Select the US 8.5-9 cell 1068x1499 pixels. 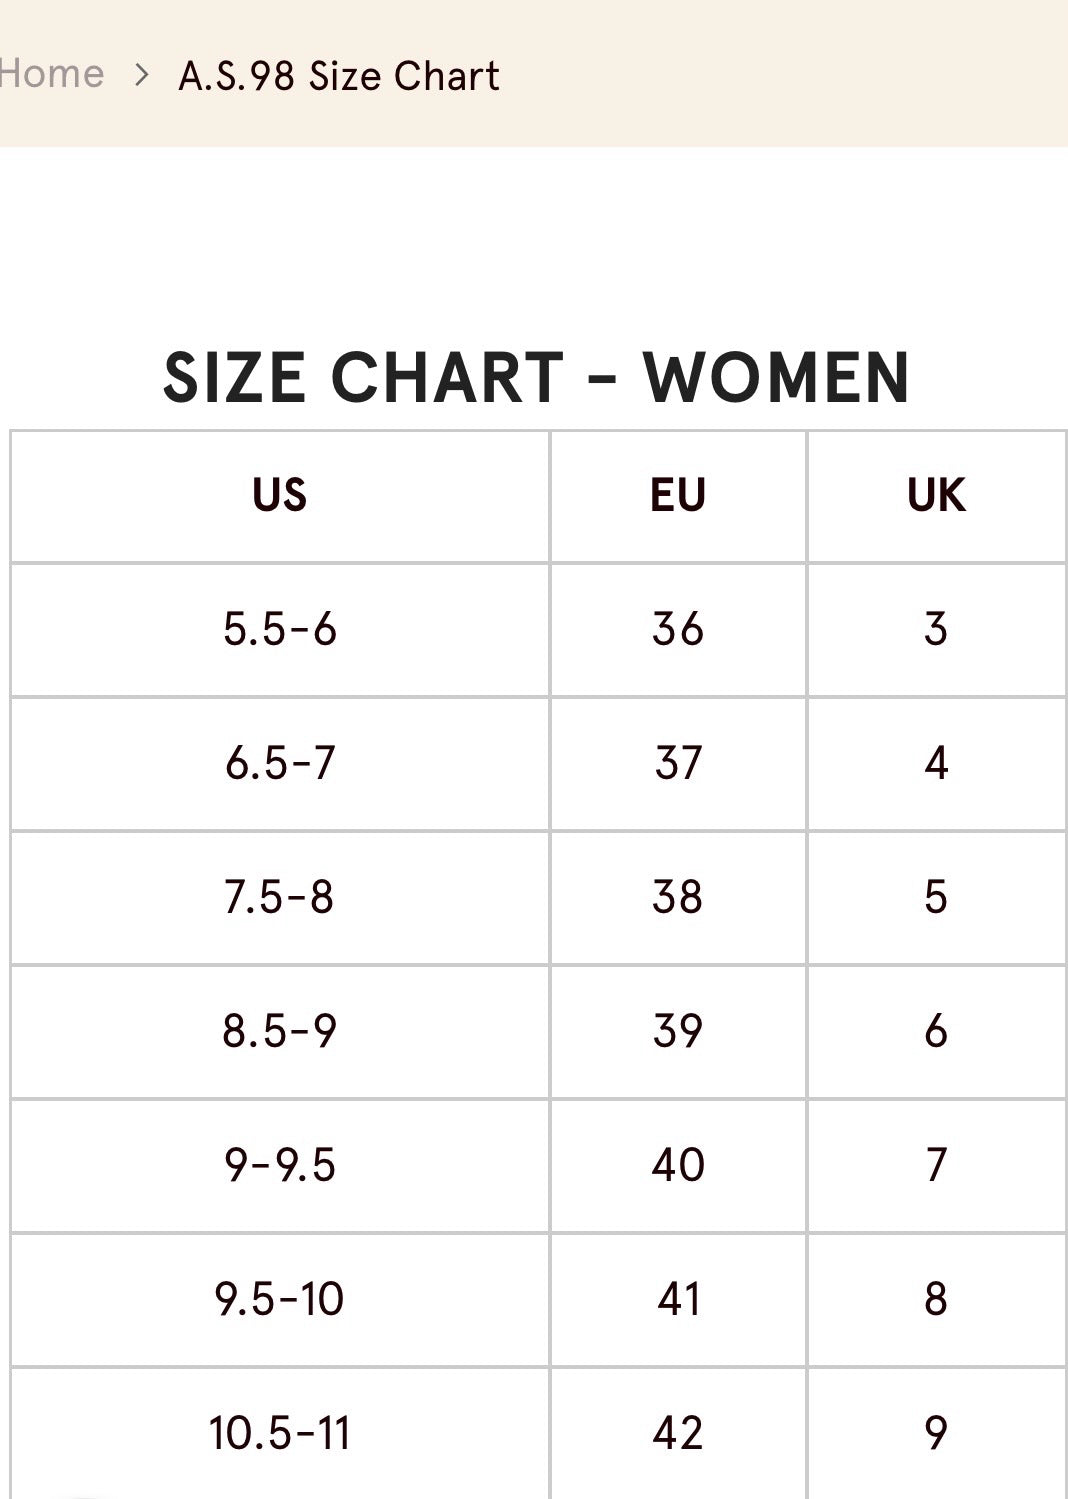click(280, 1032)
